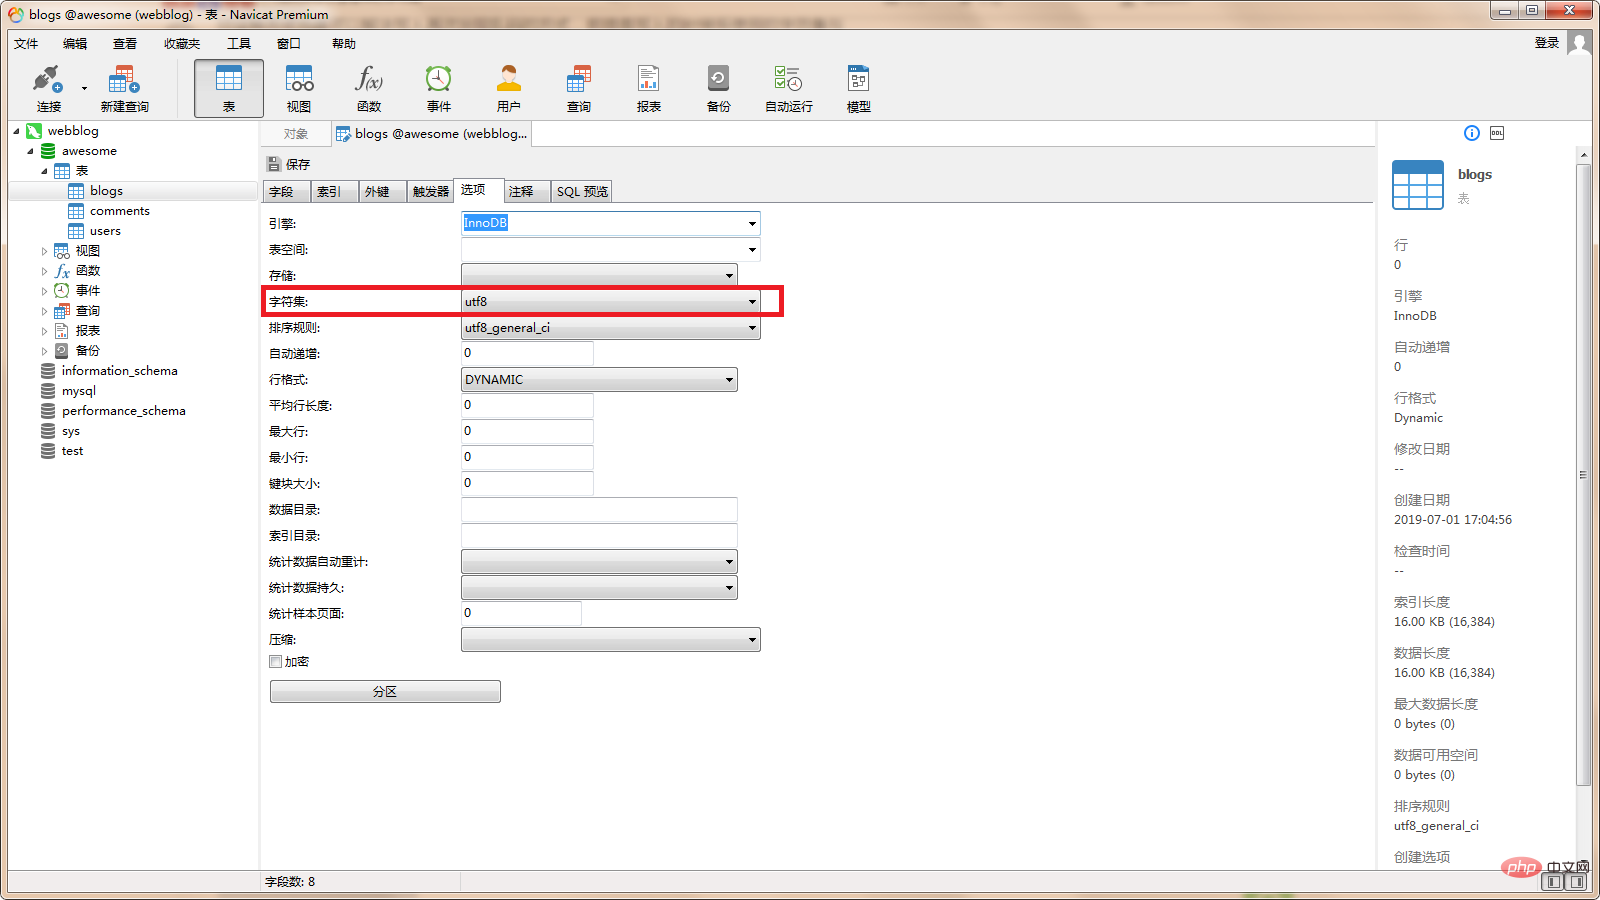Select the mysql database in tree
Image resolution: width=1600 pixels, height=900 pixels.
tap(78, 391)
